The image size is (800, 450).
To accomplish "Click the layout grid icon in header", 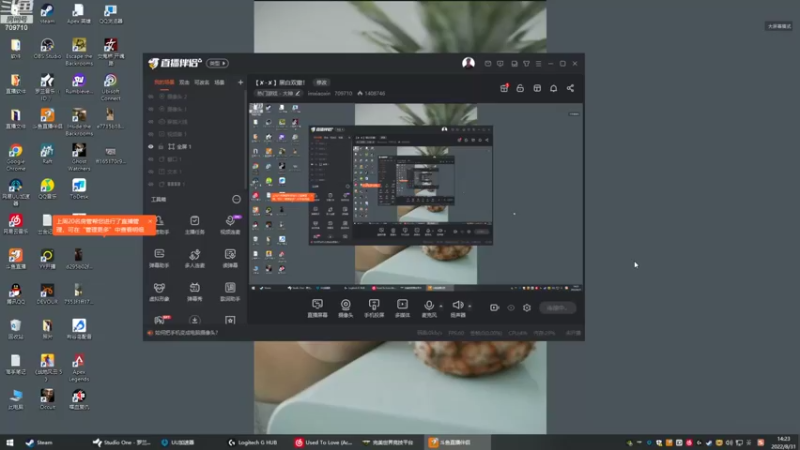I will click(537, 88).
